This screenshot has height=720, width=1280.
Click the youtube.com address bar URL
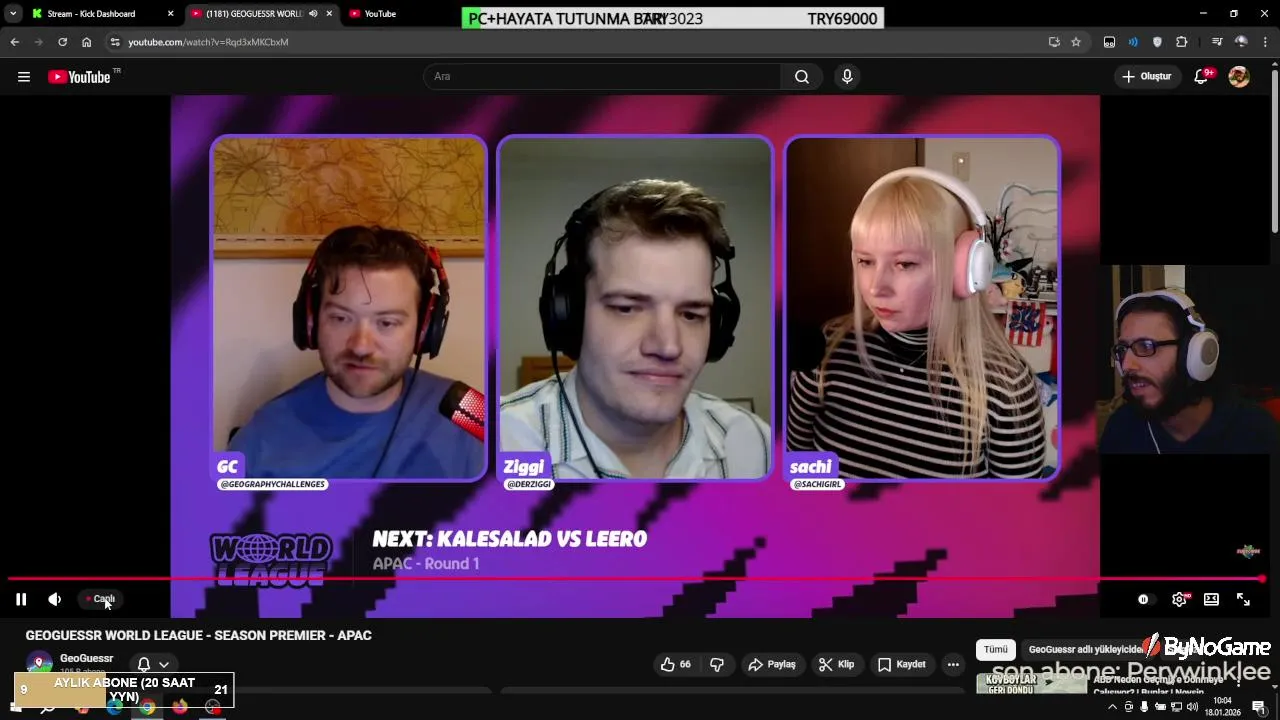[x=208, y=42]
